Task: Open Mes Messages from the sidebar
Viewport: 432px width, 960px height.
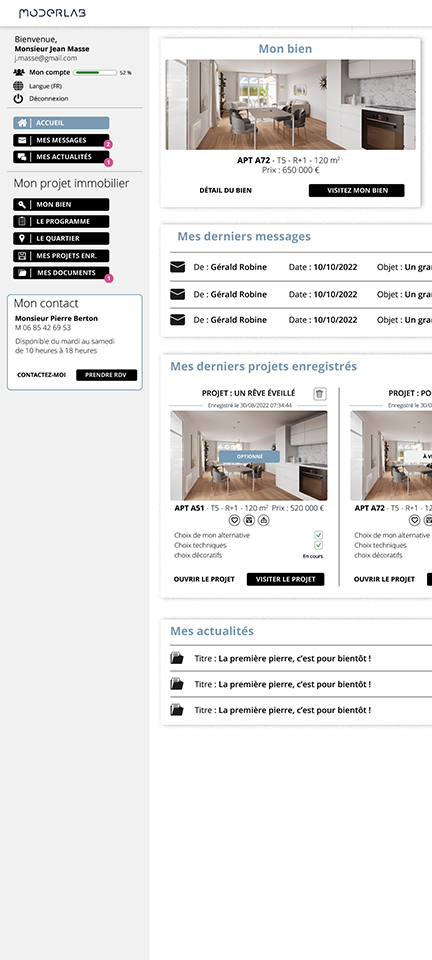Action: (x=61, y=140)
